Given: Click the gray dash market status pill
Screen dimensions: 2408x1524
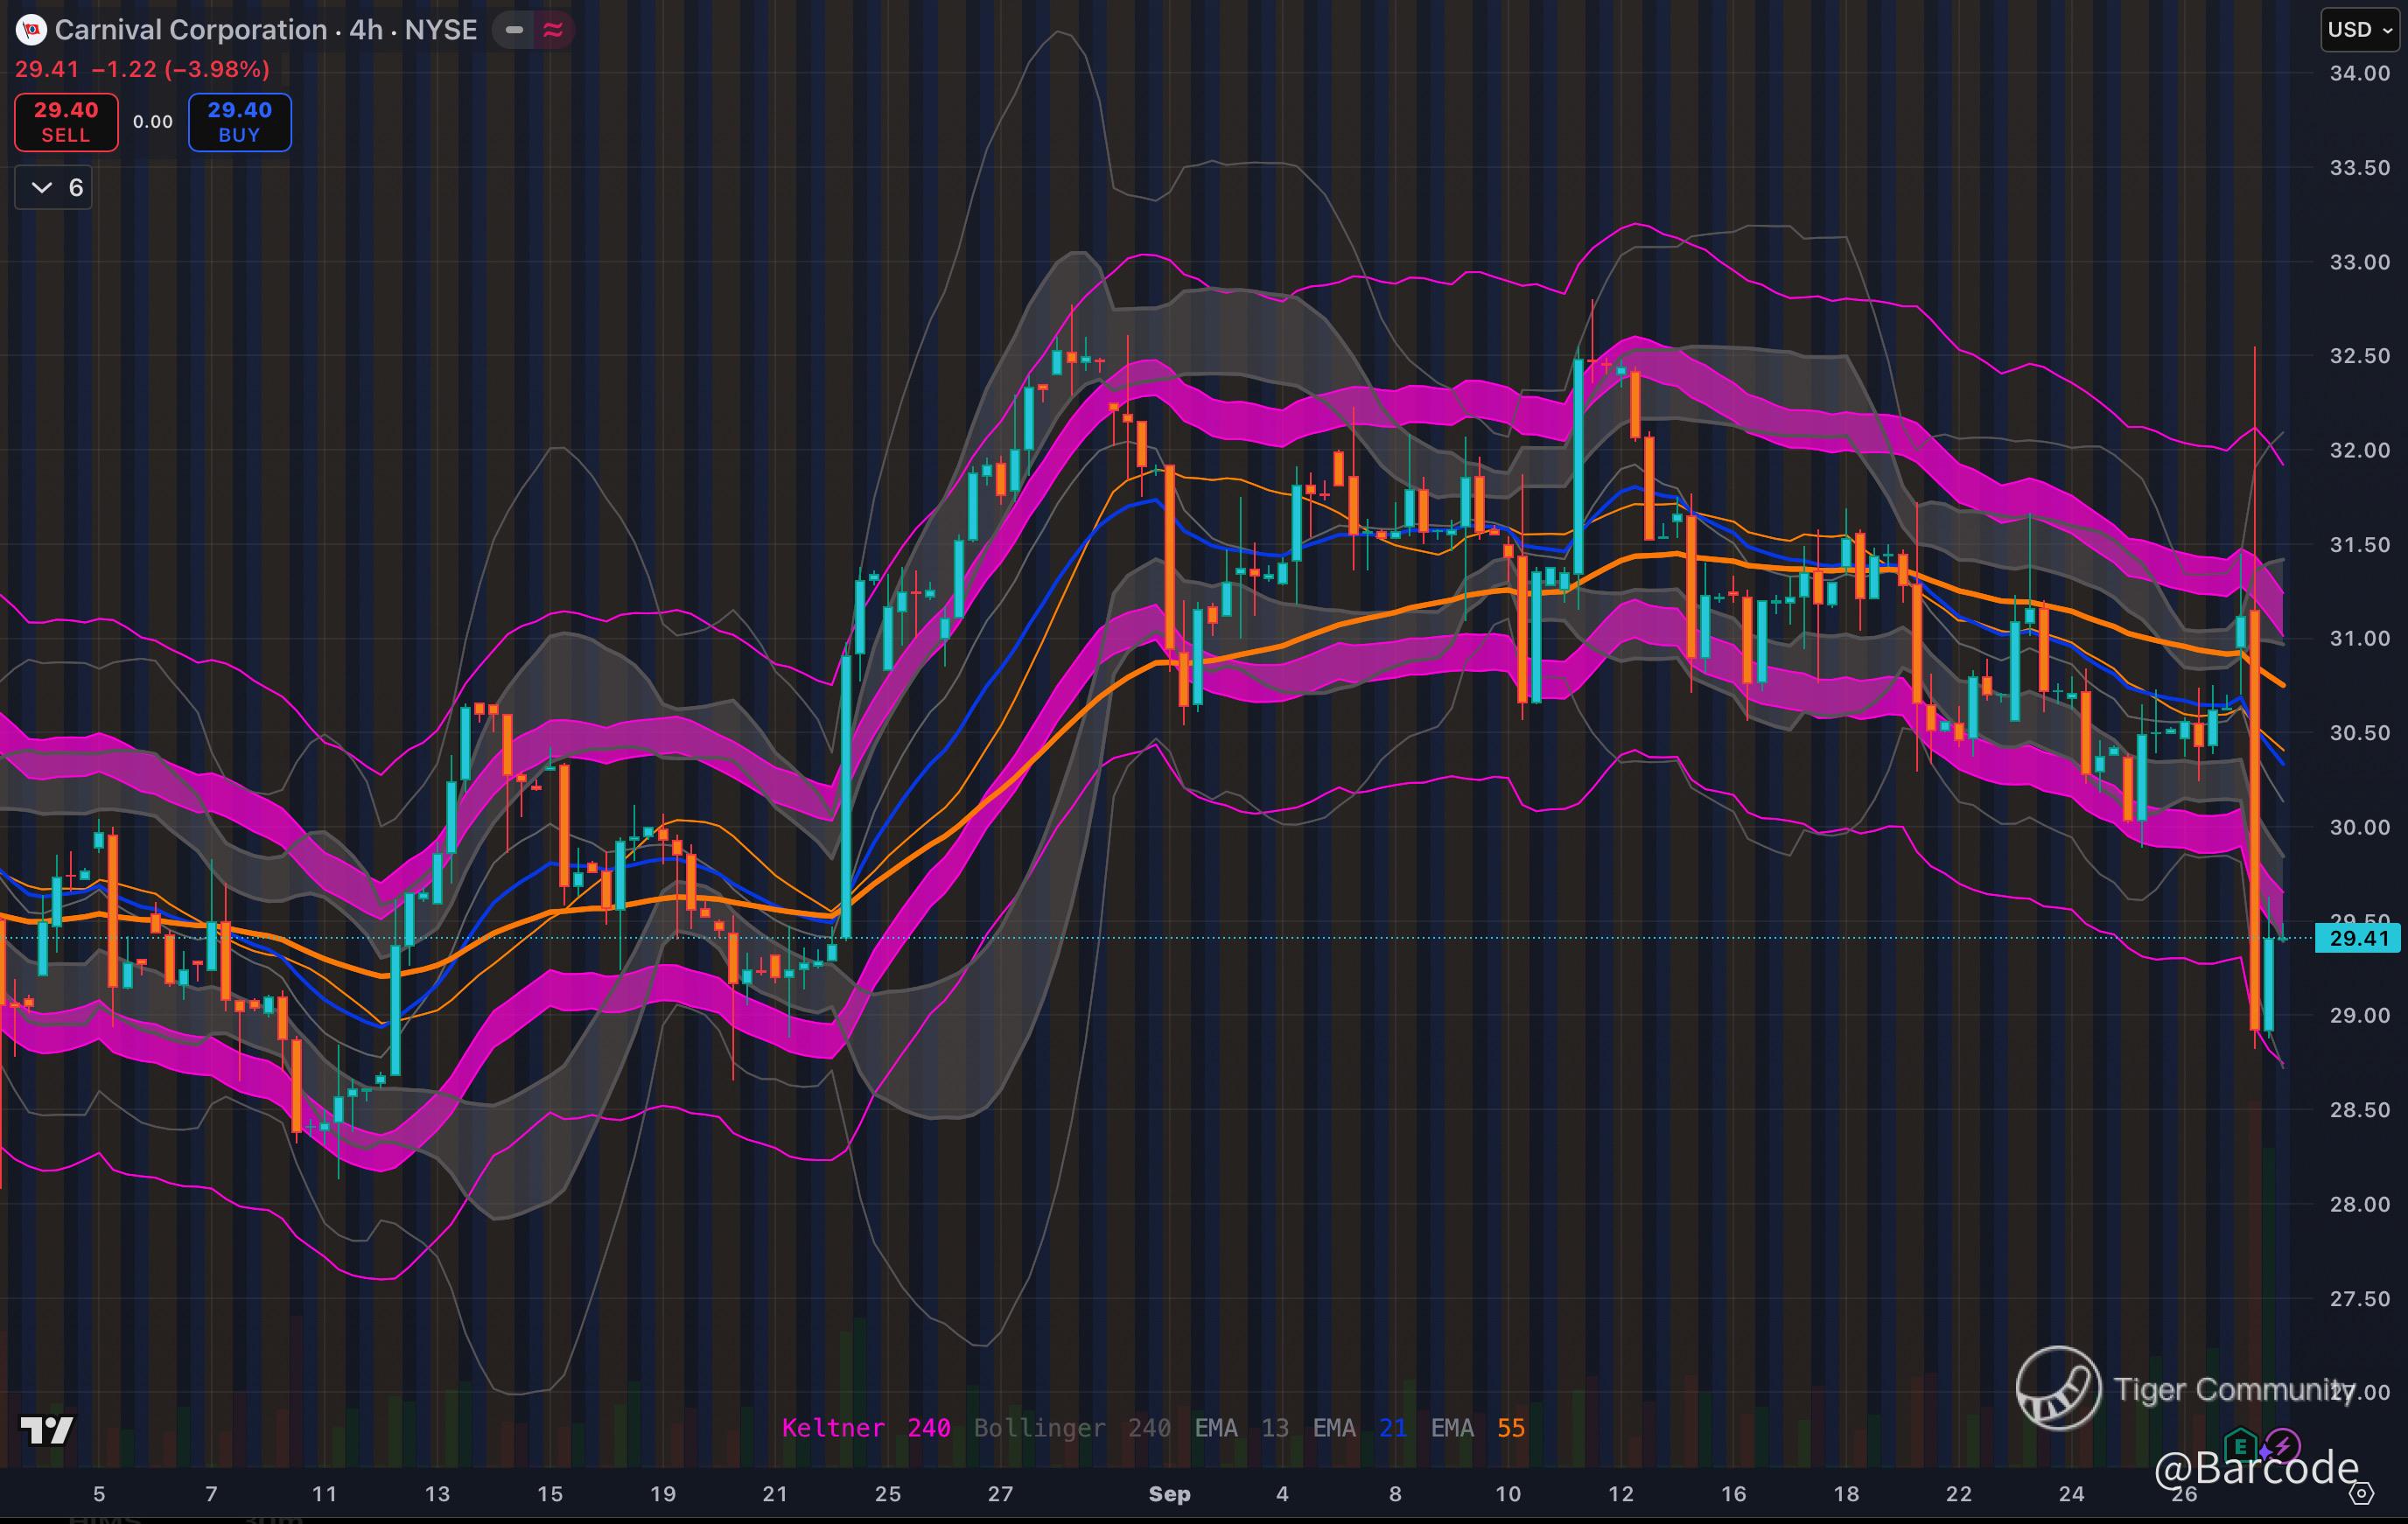Looking at the screenshot, I should pos(514,30).
